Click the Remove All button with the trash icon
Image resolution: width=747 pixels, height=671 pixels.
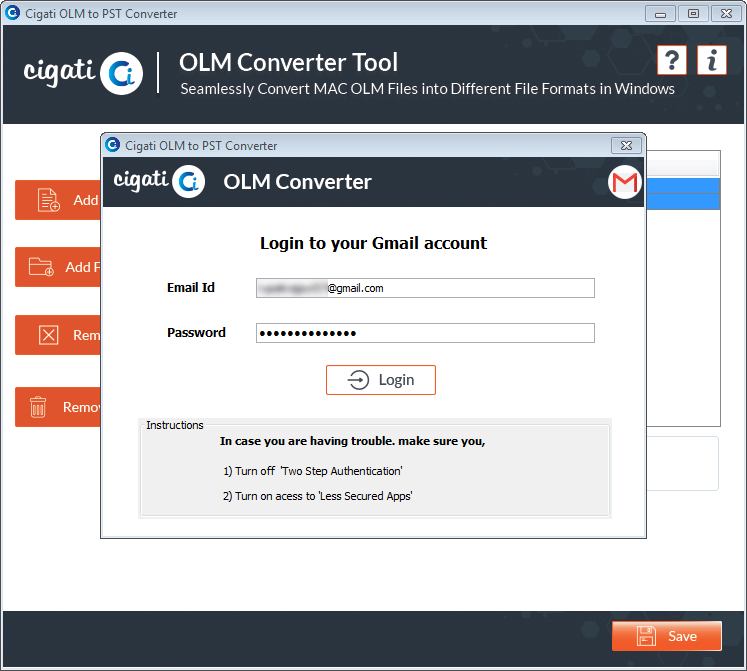point(58,407)
